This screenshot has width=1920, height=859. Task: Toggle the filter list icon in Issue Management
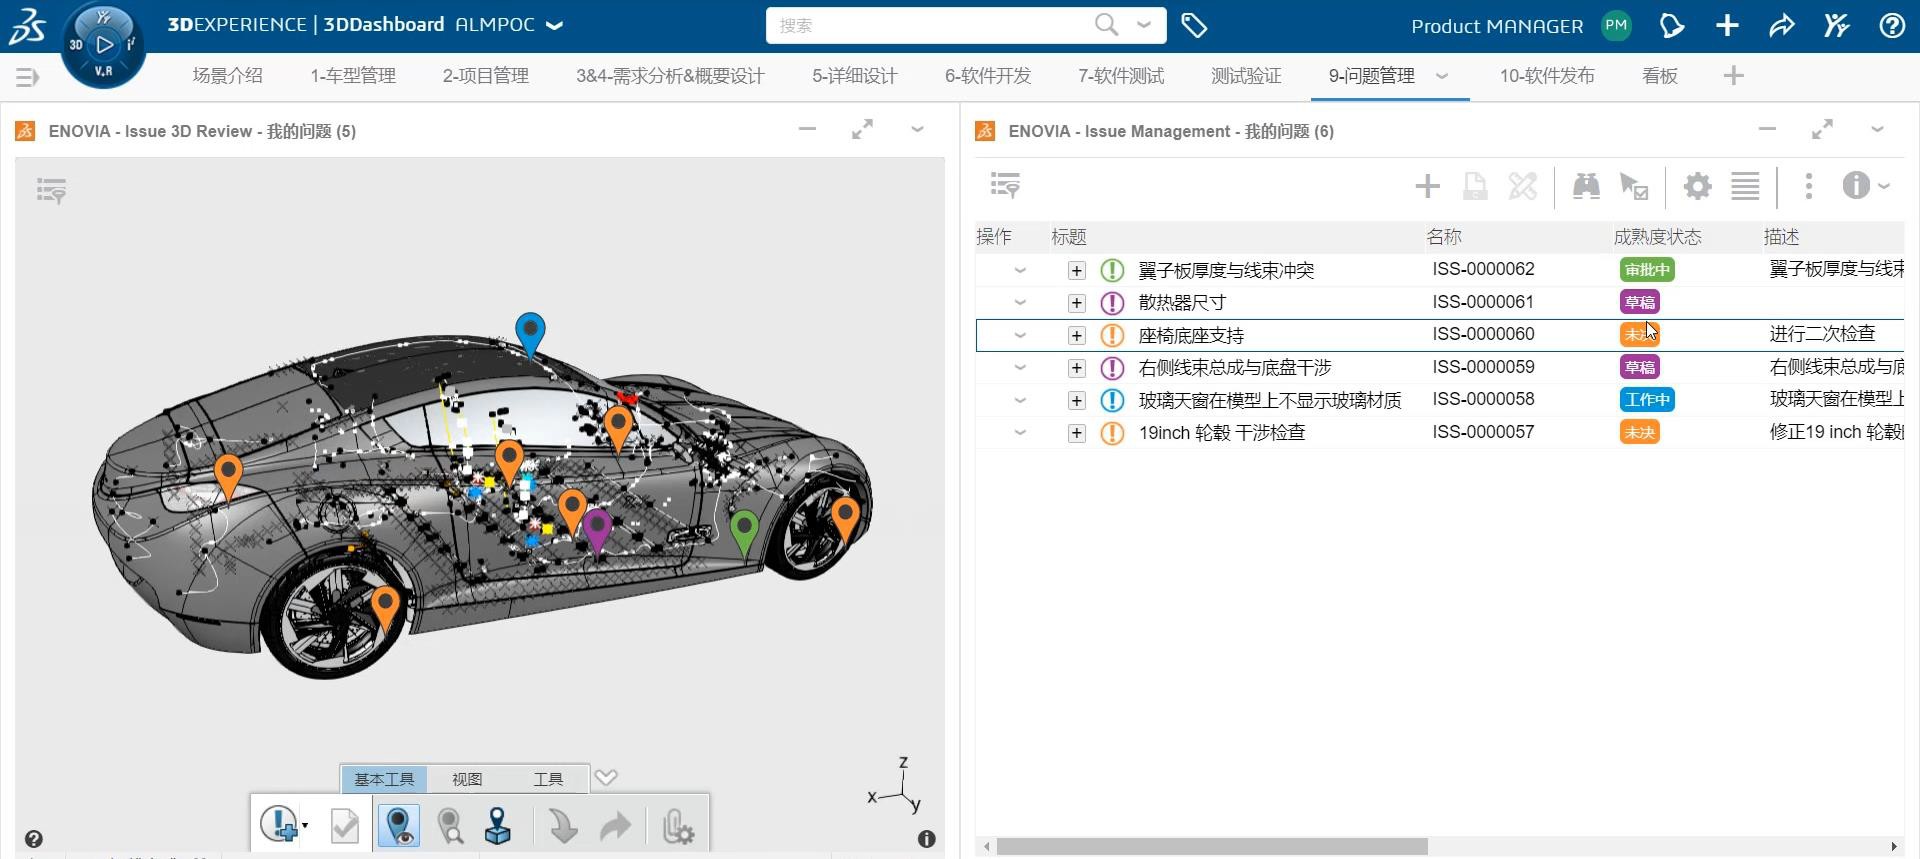coord(1005,186)
